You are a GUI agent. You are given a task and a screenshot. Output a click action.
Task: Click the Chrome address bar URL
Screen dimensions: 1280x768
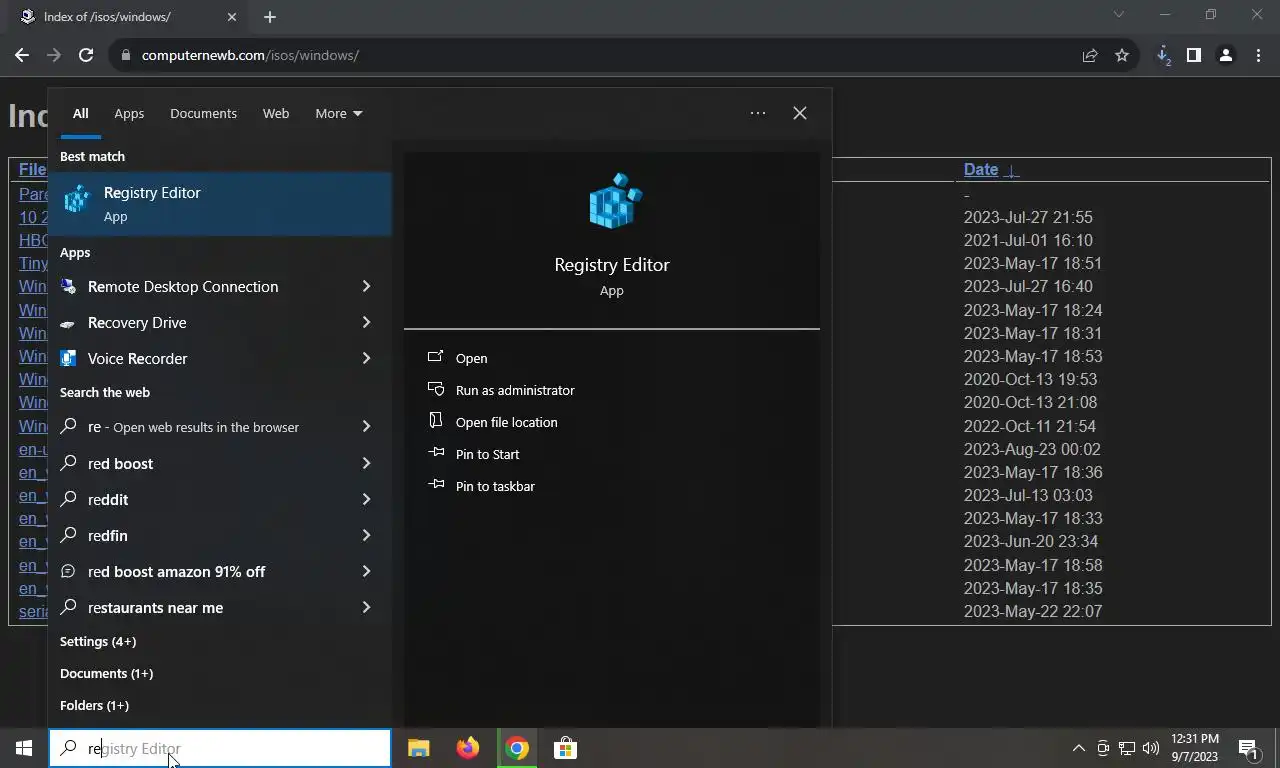(250, 55)
